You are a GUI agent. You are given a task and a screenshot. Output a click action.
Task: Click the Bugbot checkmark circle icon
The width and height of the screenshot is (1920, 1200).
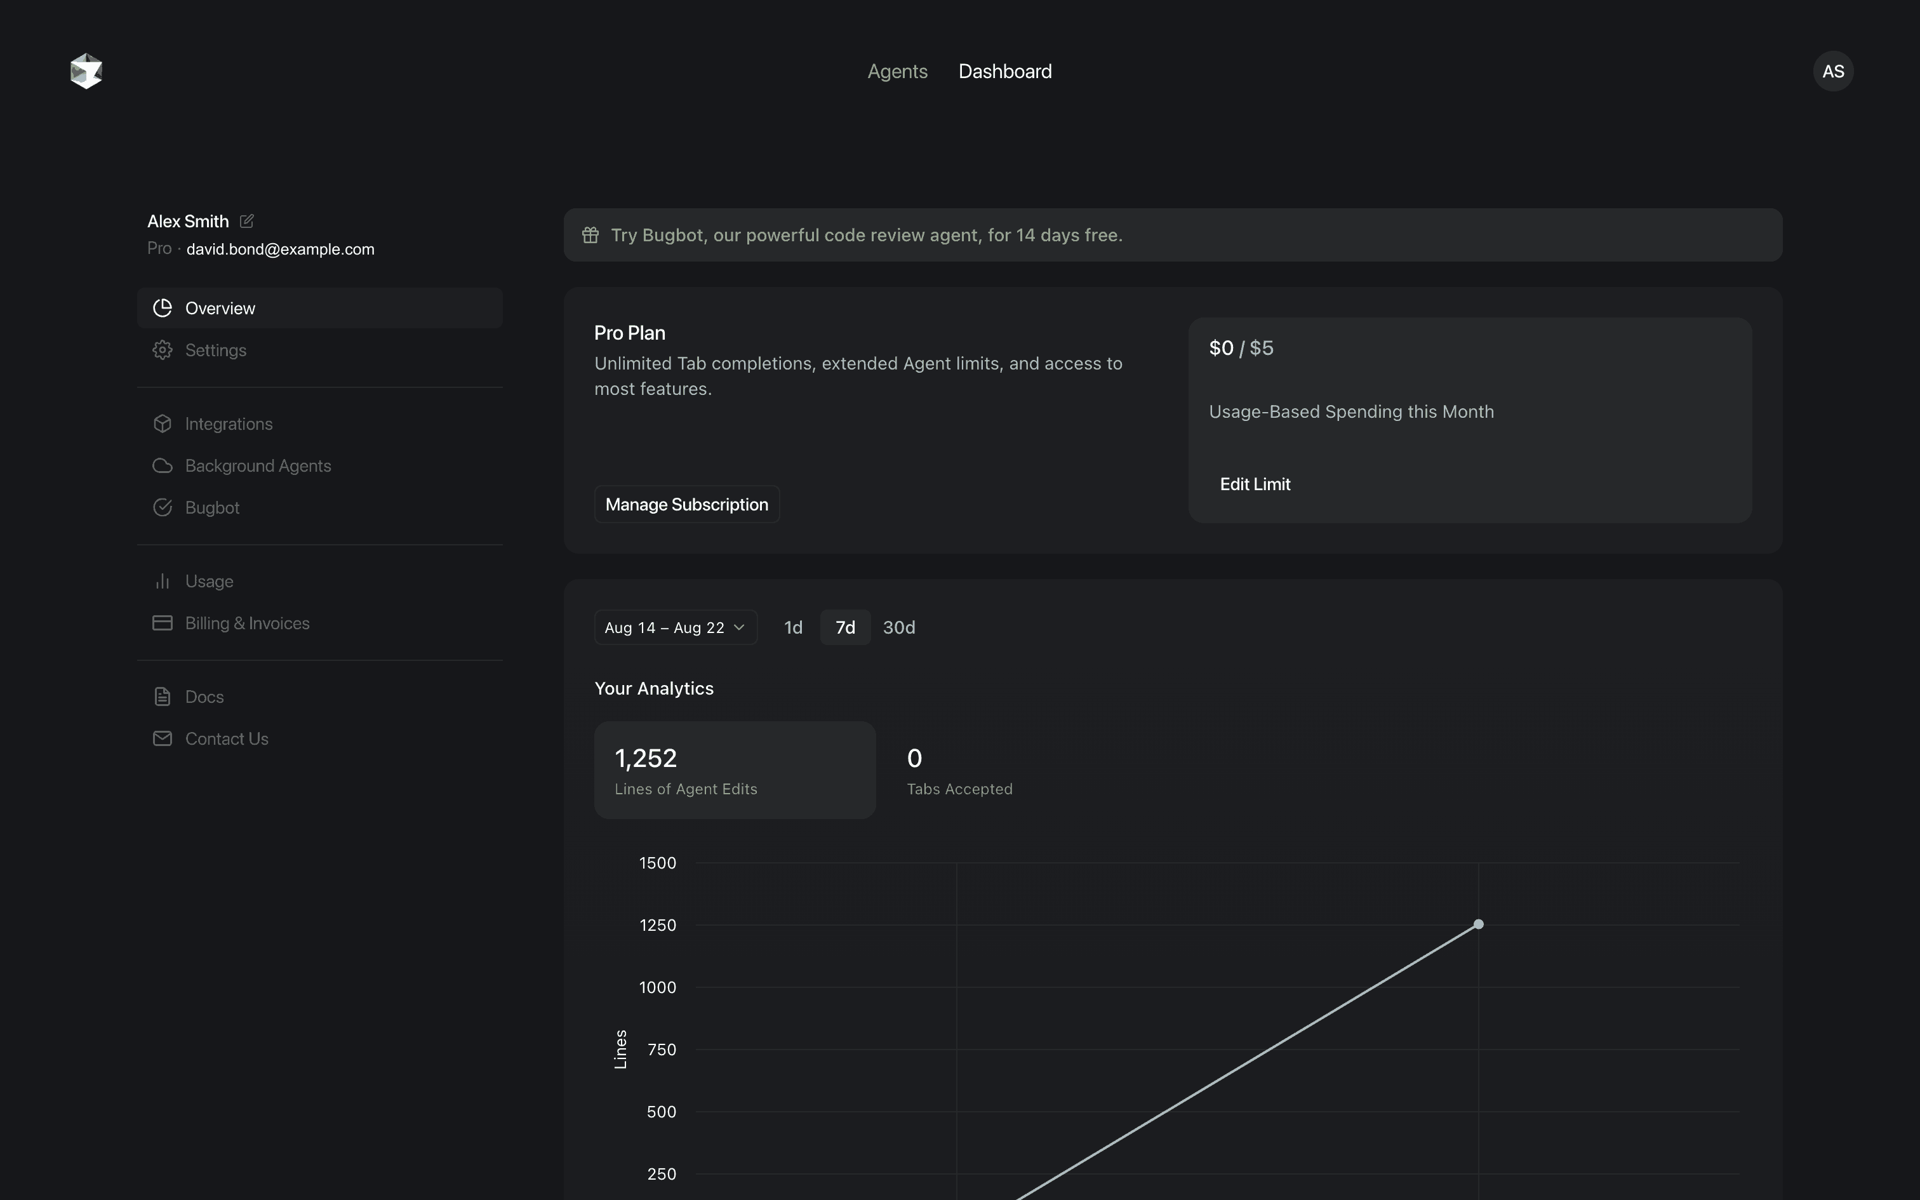click(x=162, y=508)
